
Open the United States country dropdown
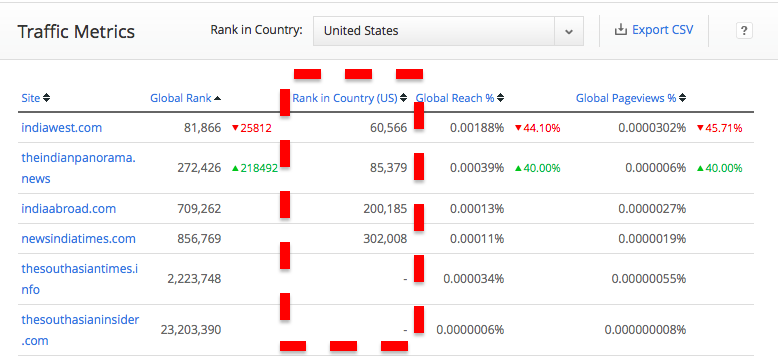448,31
